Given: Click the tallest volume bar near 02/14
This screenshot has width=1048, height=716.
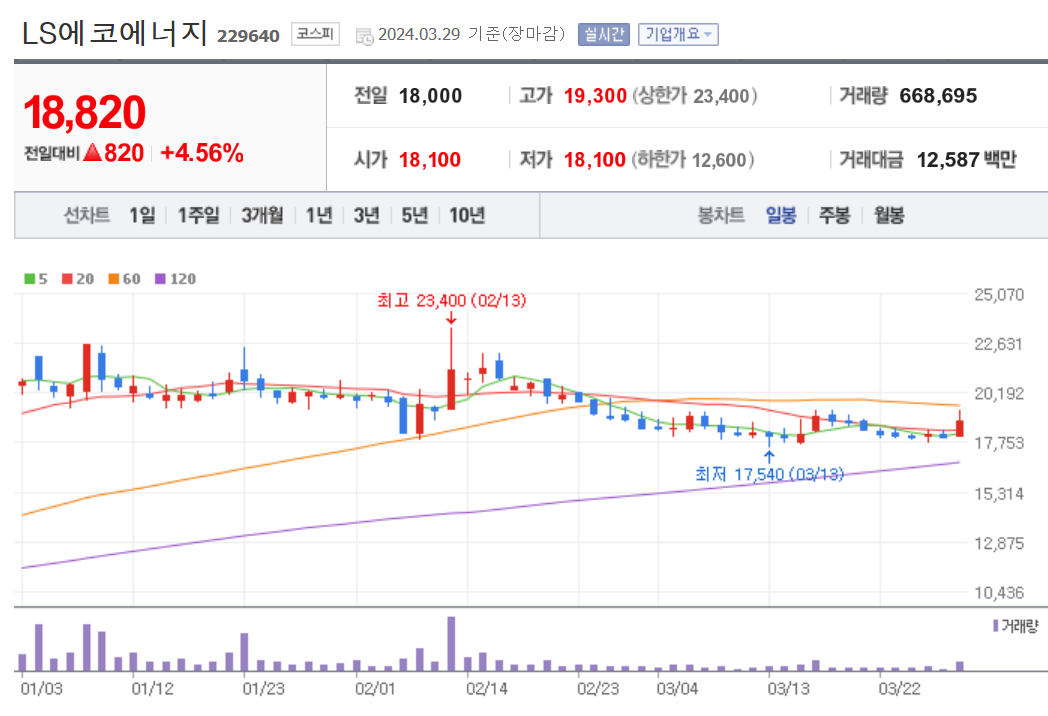Looking at the screenshot, I should point(451,644).
